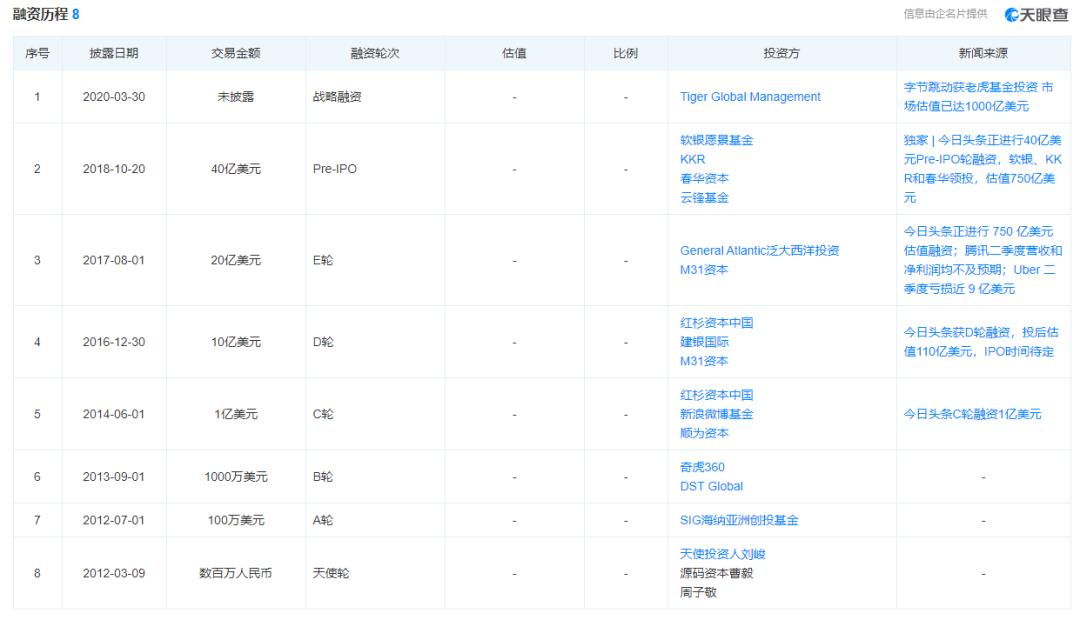
Task: Open news link 今日头条正进行750亿美元估值融资
Action: [982, 260]
